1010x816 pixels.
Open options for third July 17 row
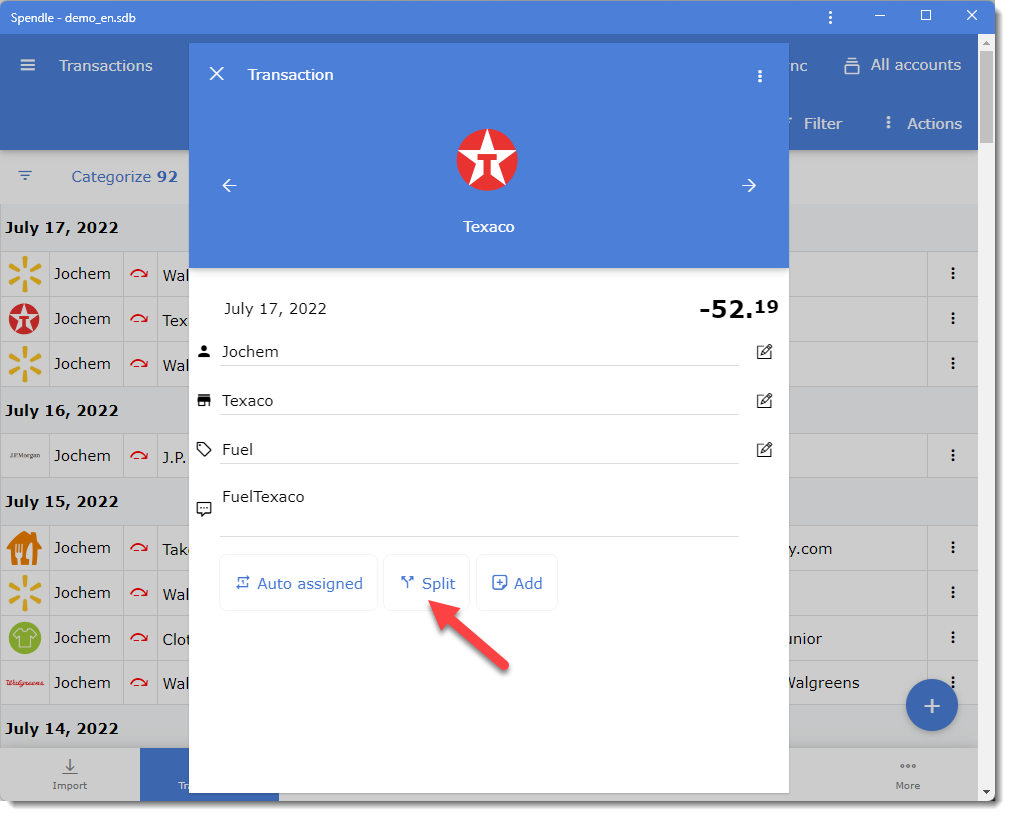(x=953, y=364)
